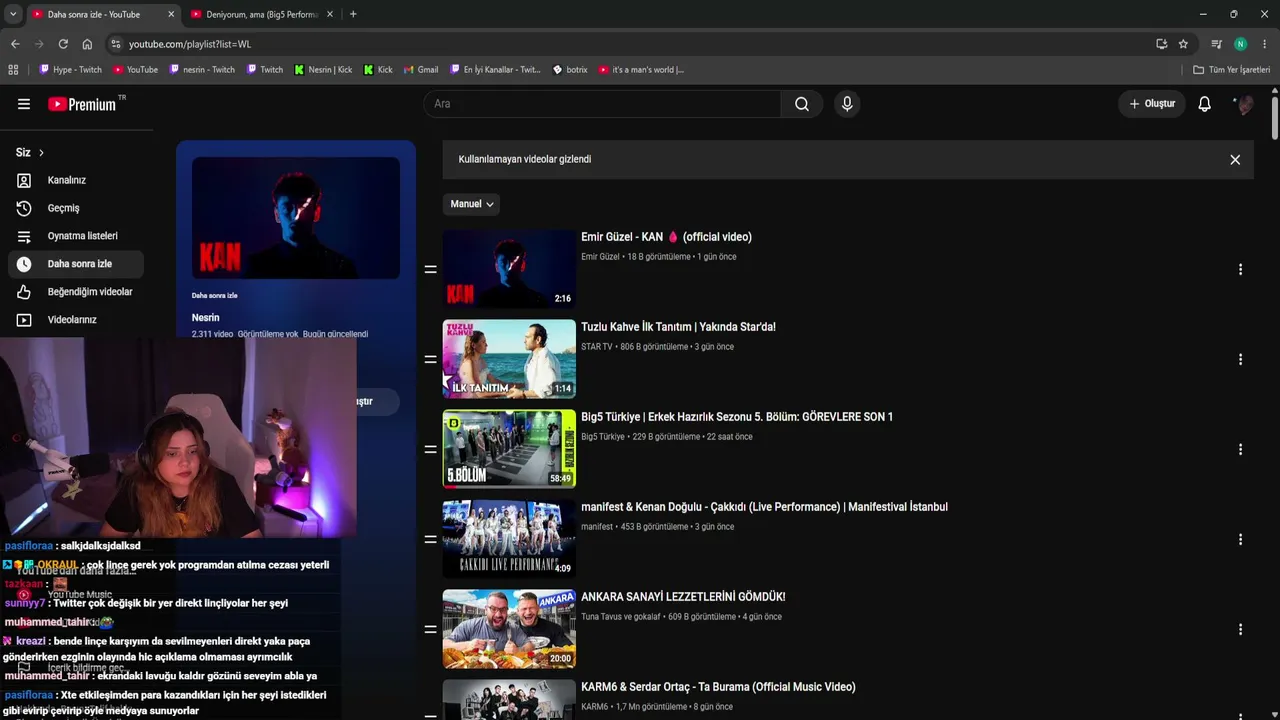
Task: Play the Big5 Türkiye 5.Bölüm thumbnail
Action: click(509, 449)
